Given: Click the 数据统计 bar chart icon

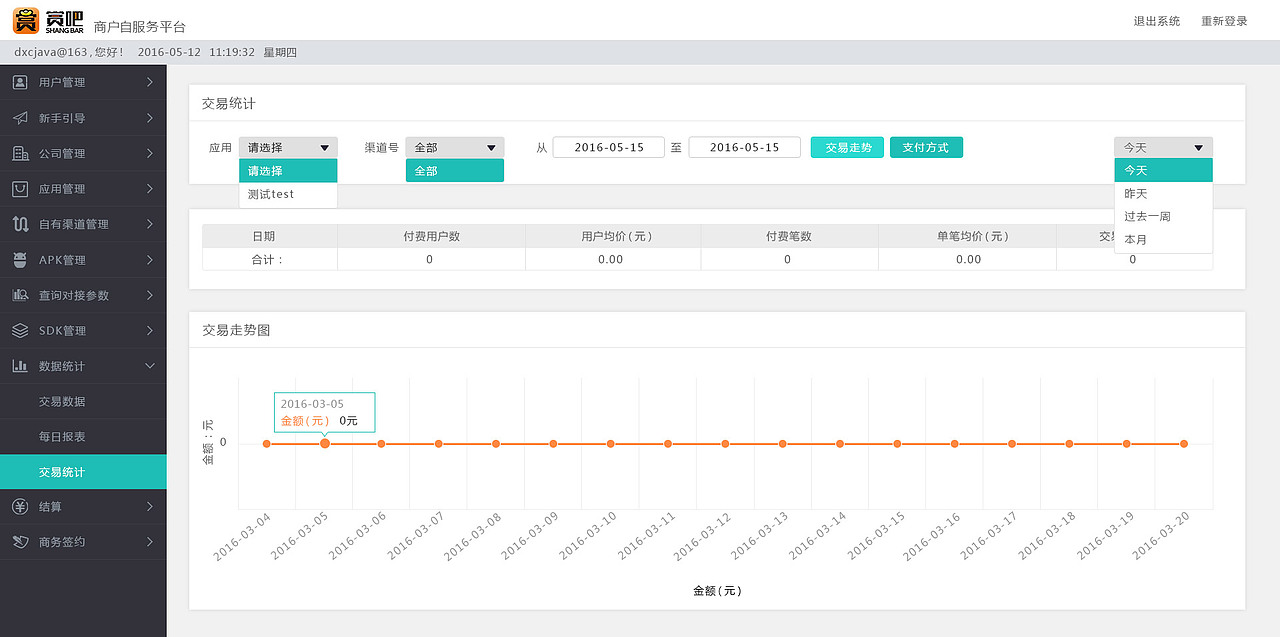Looking at the screenshot, I should pos(20,366).
